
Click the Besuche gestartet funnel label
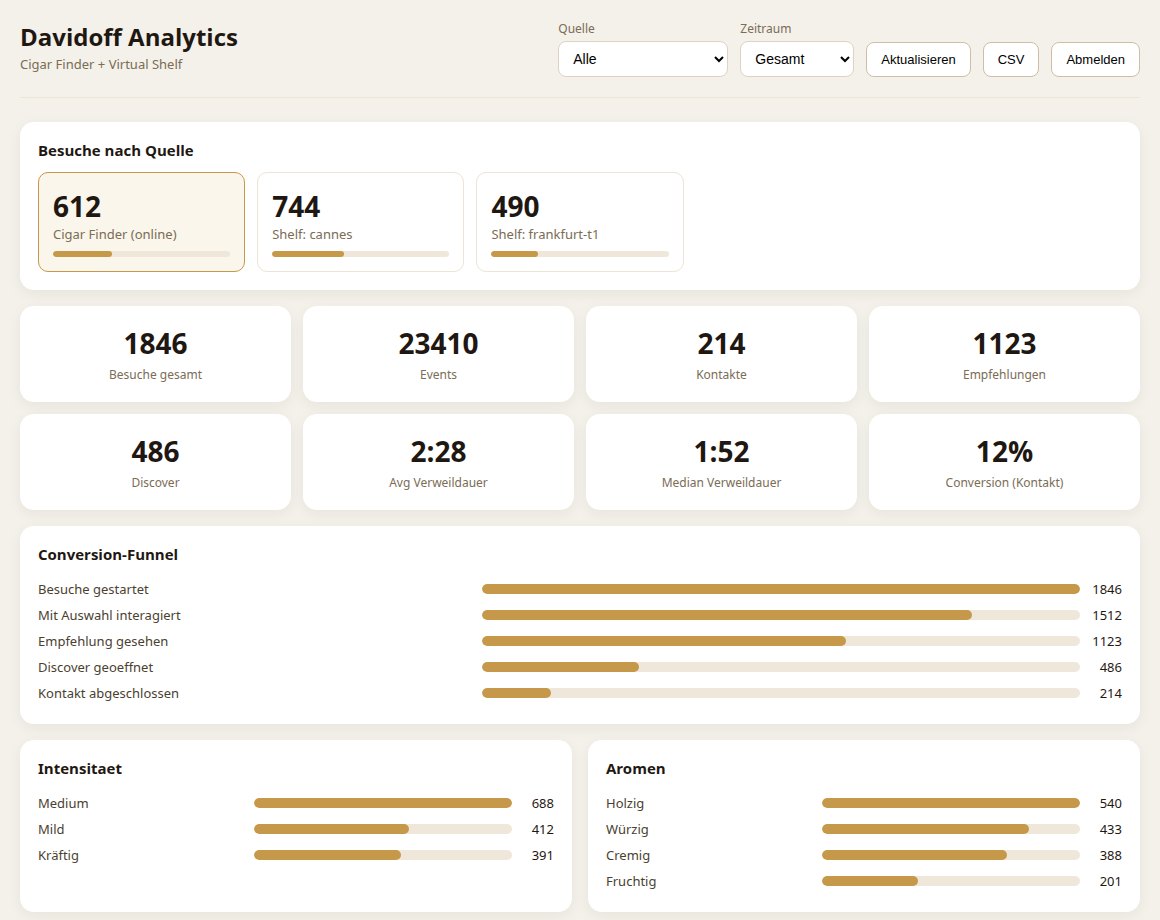[x=93, y=589]
